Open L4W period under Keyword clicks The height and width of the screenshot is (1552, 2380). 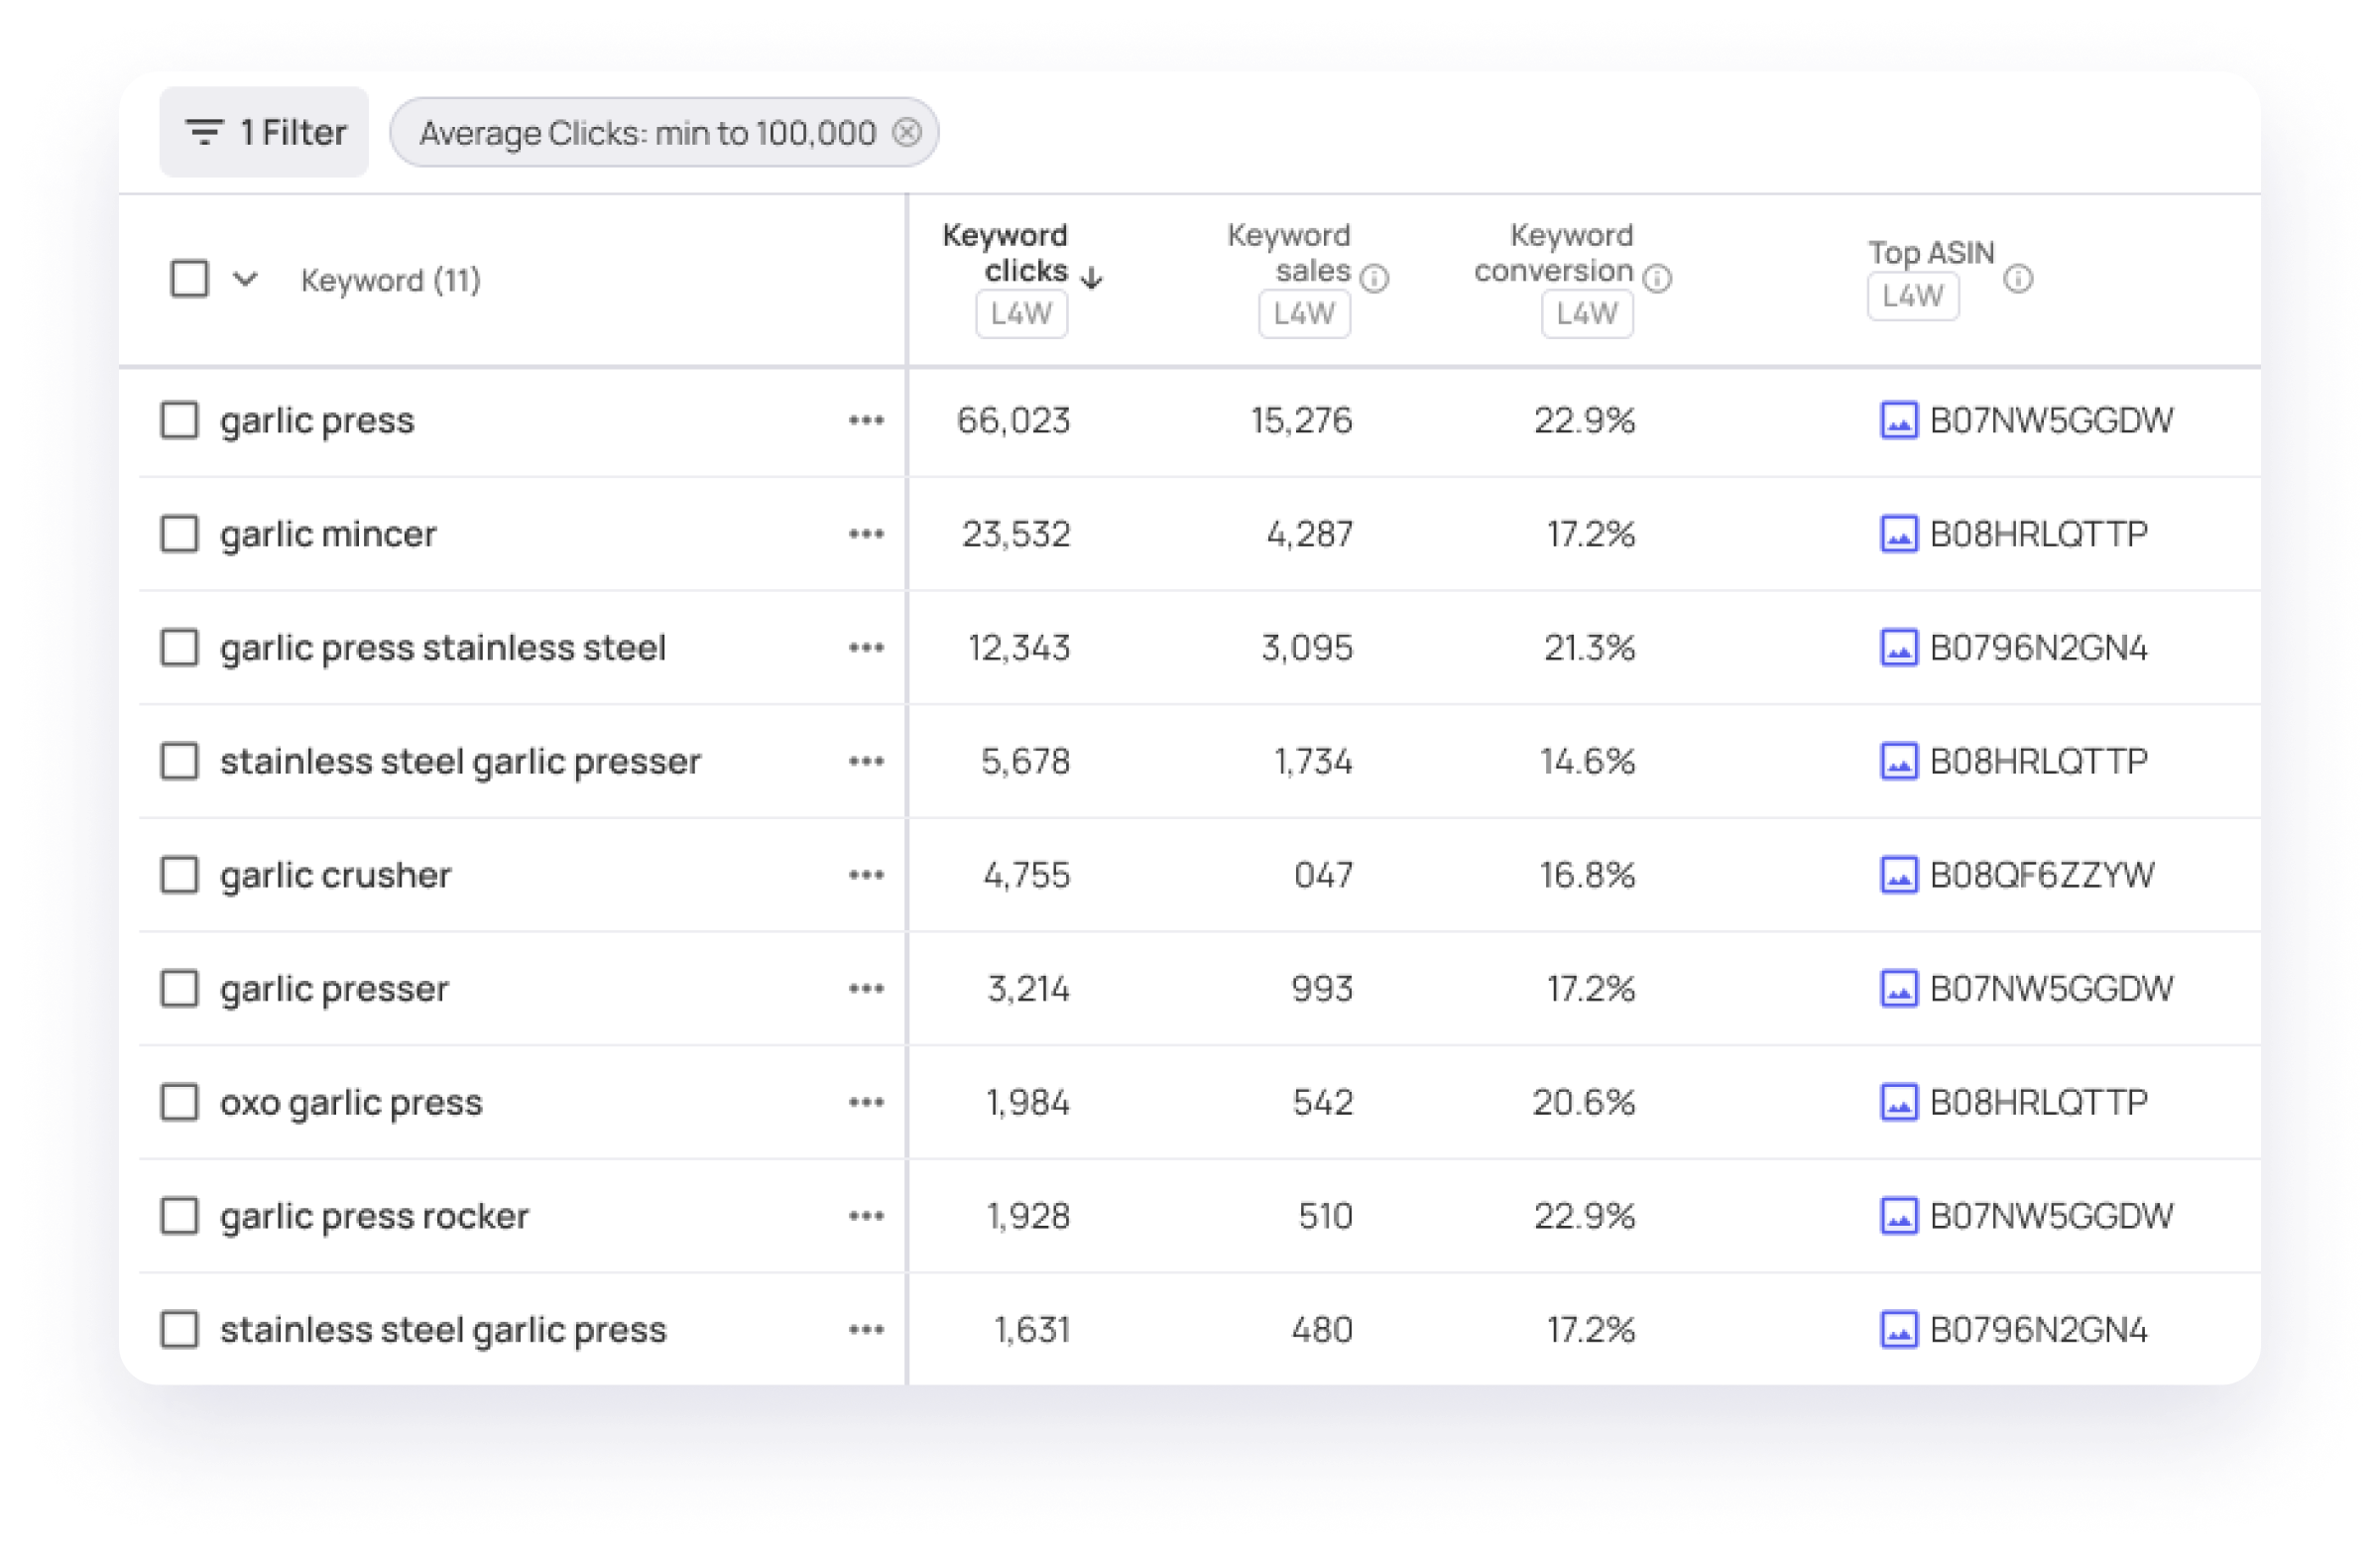(x=1021, y=314)
